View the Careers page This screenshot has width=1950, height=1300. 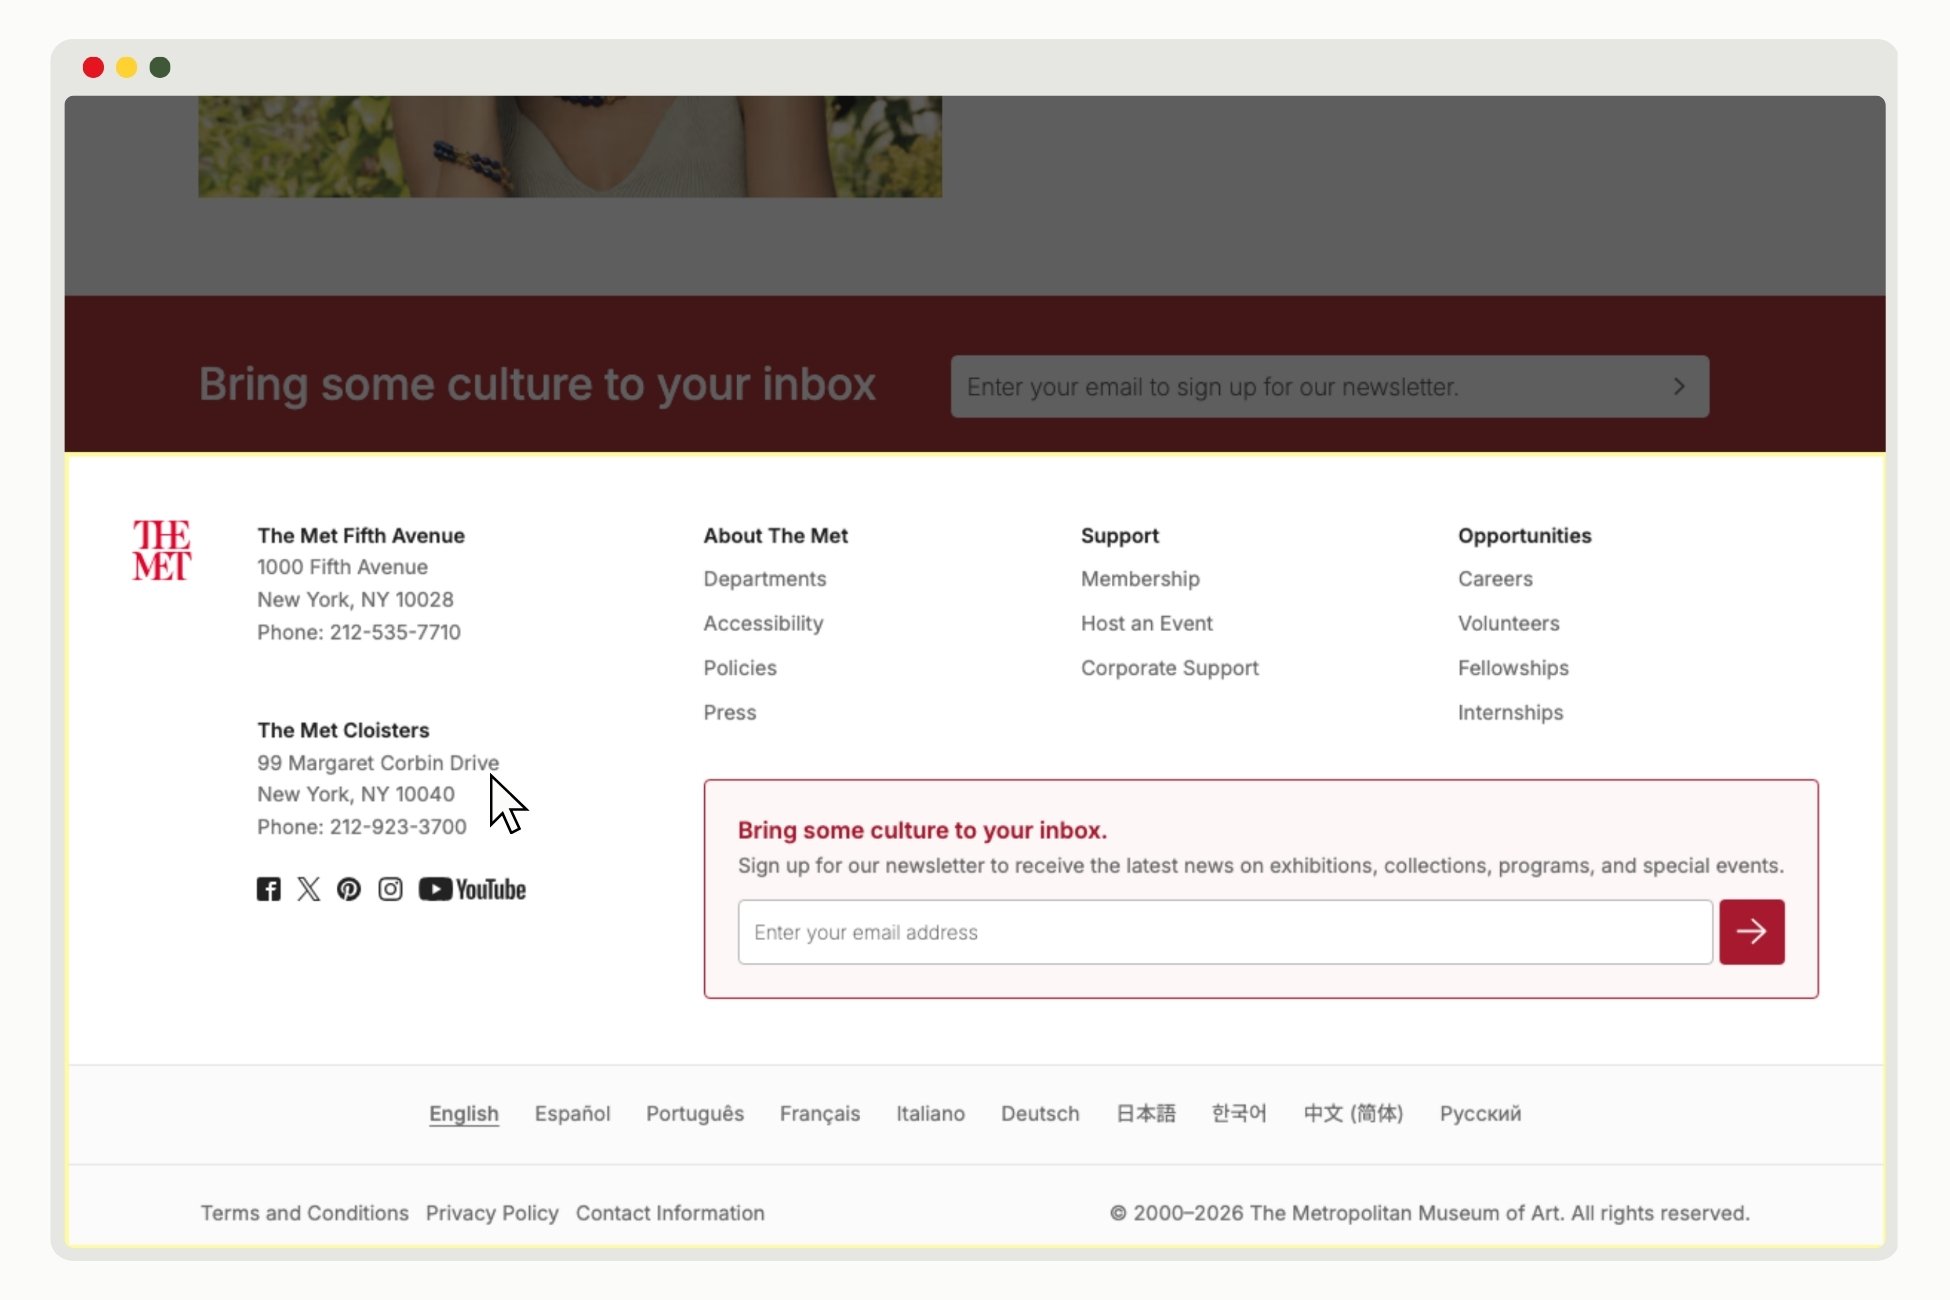click(x=1495, y=579)
